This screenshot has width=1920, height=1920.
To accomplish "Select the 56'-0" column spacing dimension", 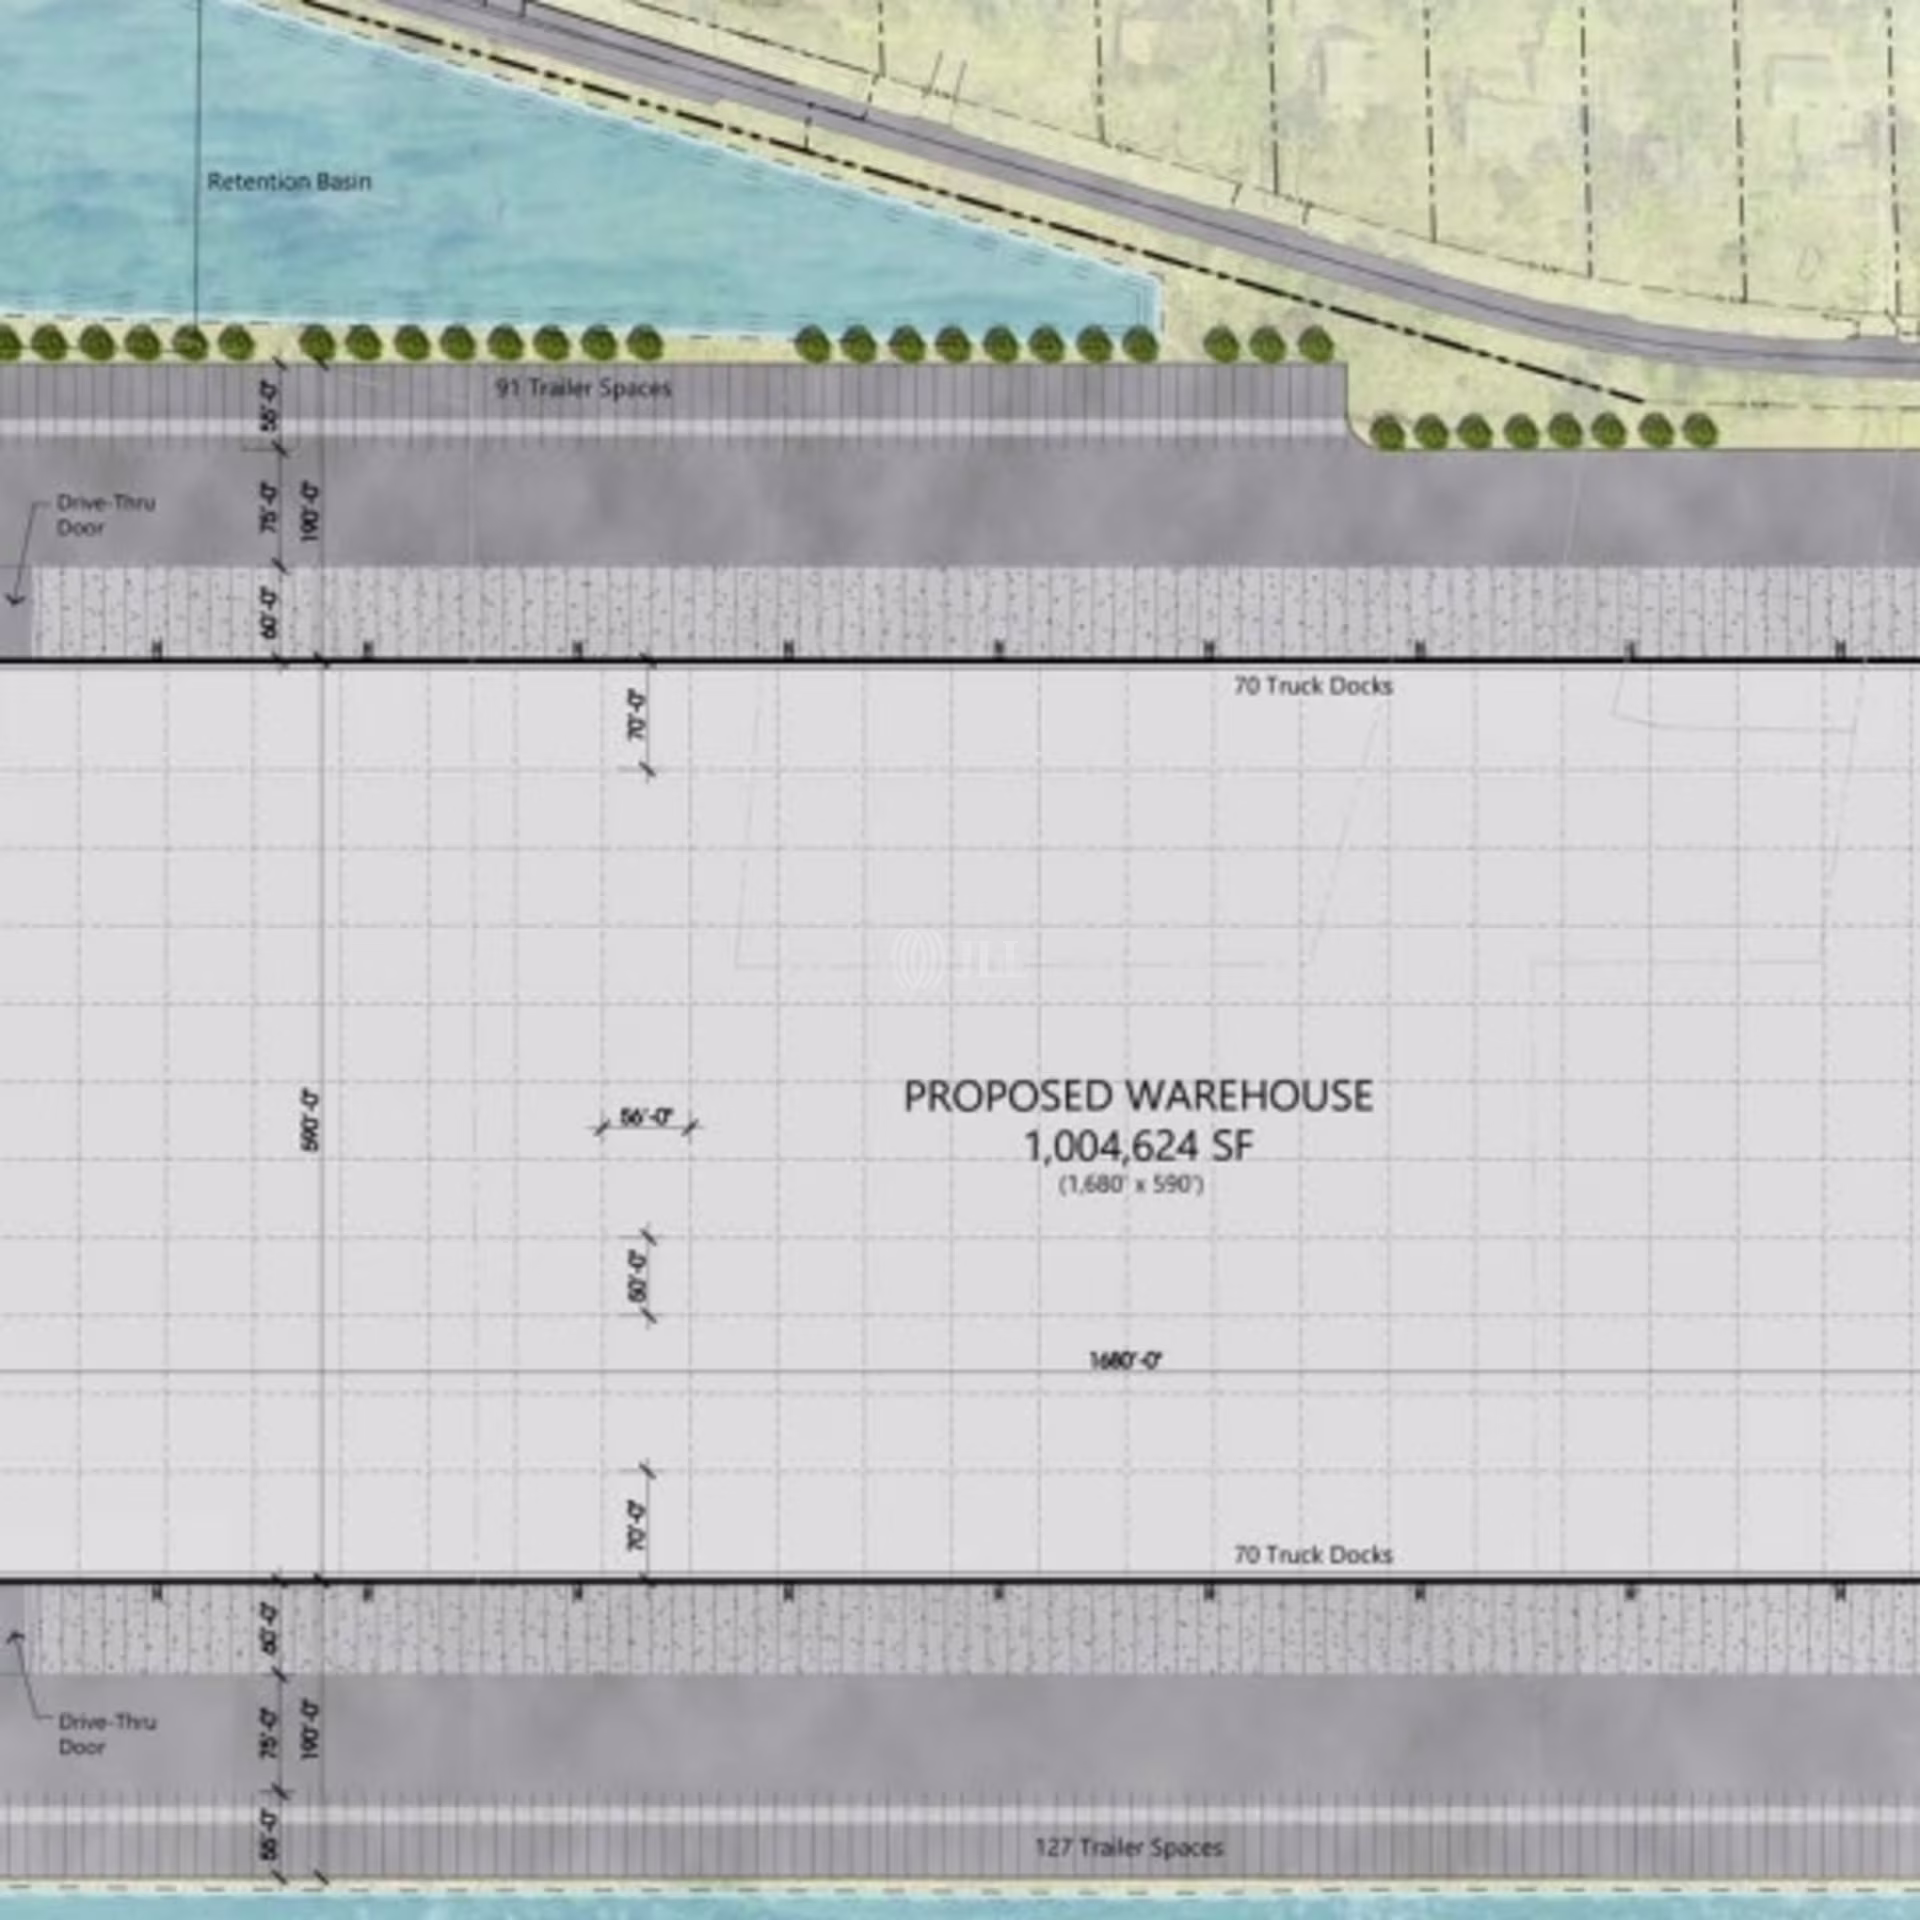I will click(646, 1117).
